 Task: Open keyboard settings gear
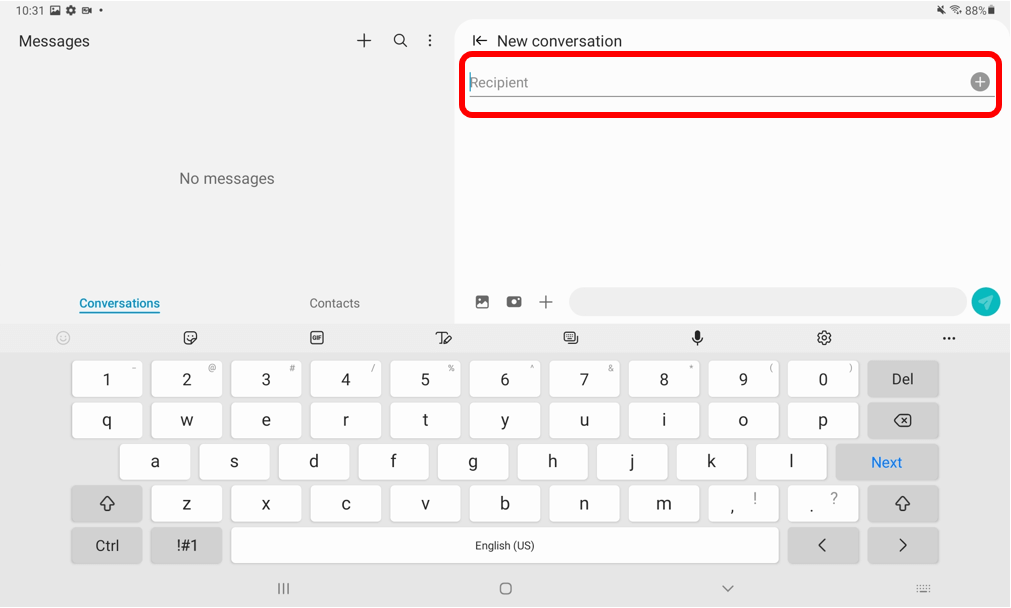click(824, 338)
